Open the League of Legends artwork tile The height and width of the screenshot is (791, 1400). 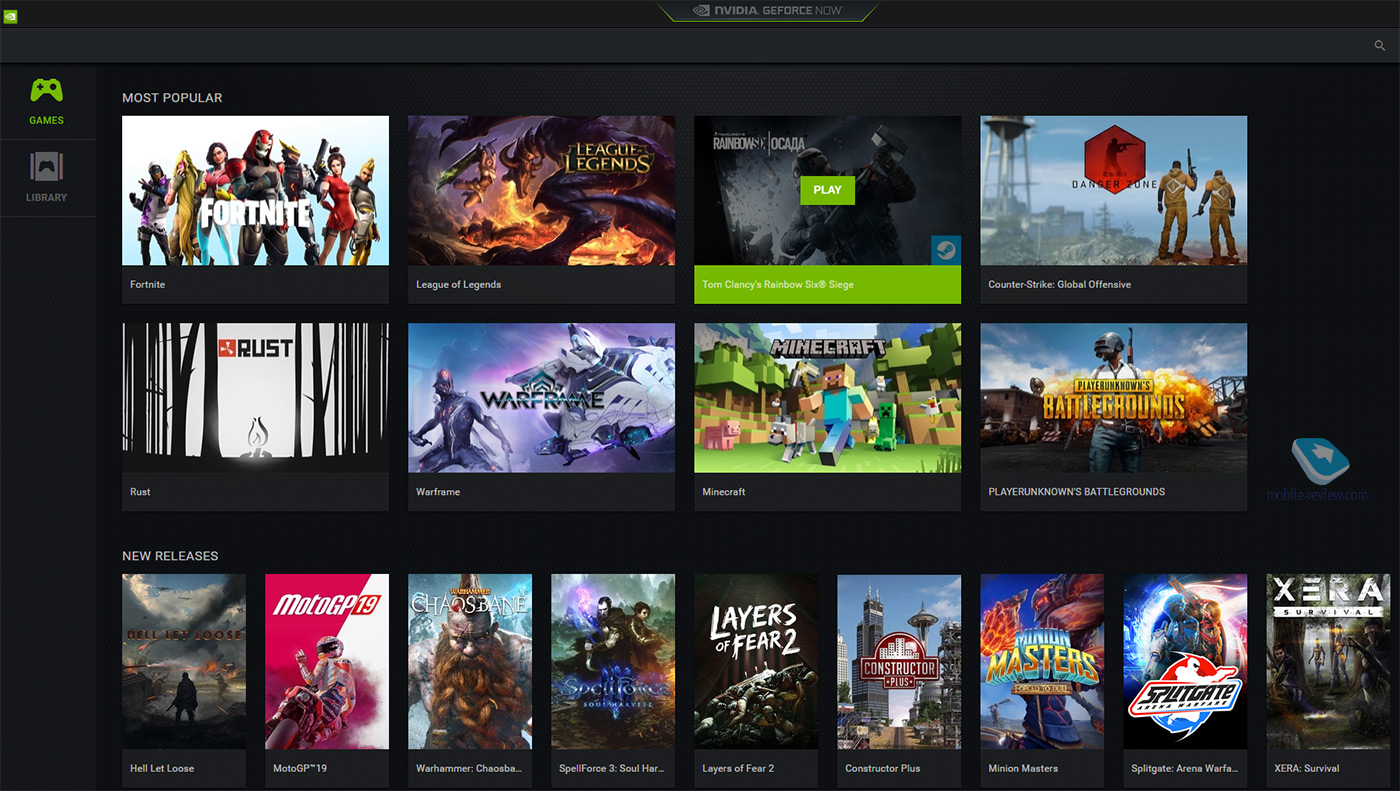tap(541, 190)
